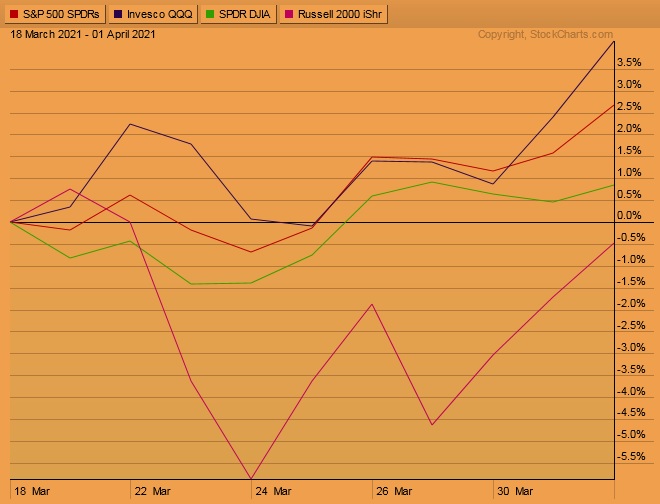Click the '26 Mar' x-axis label
The height and width of the screenshot is (504, 660).
pyautogui.click(x=394, y=491)
